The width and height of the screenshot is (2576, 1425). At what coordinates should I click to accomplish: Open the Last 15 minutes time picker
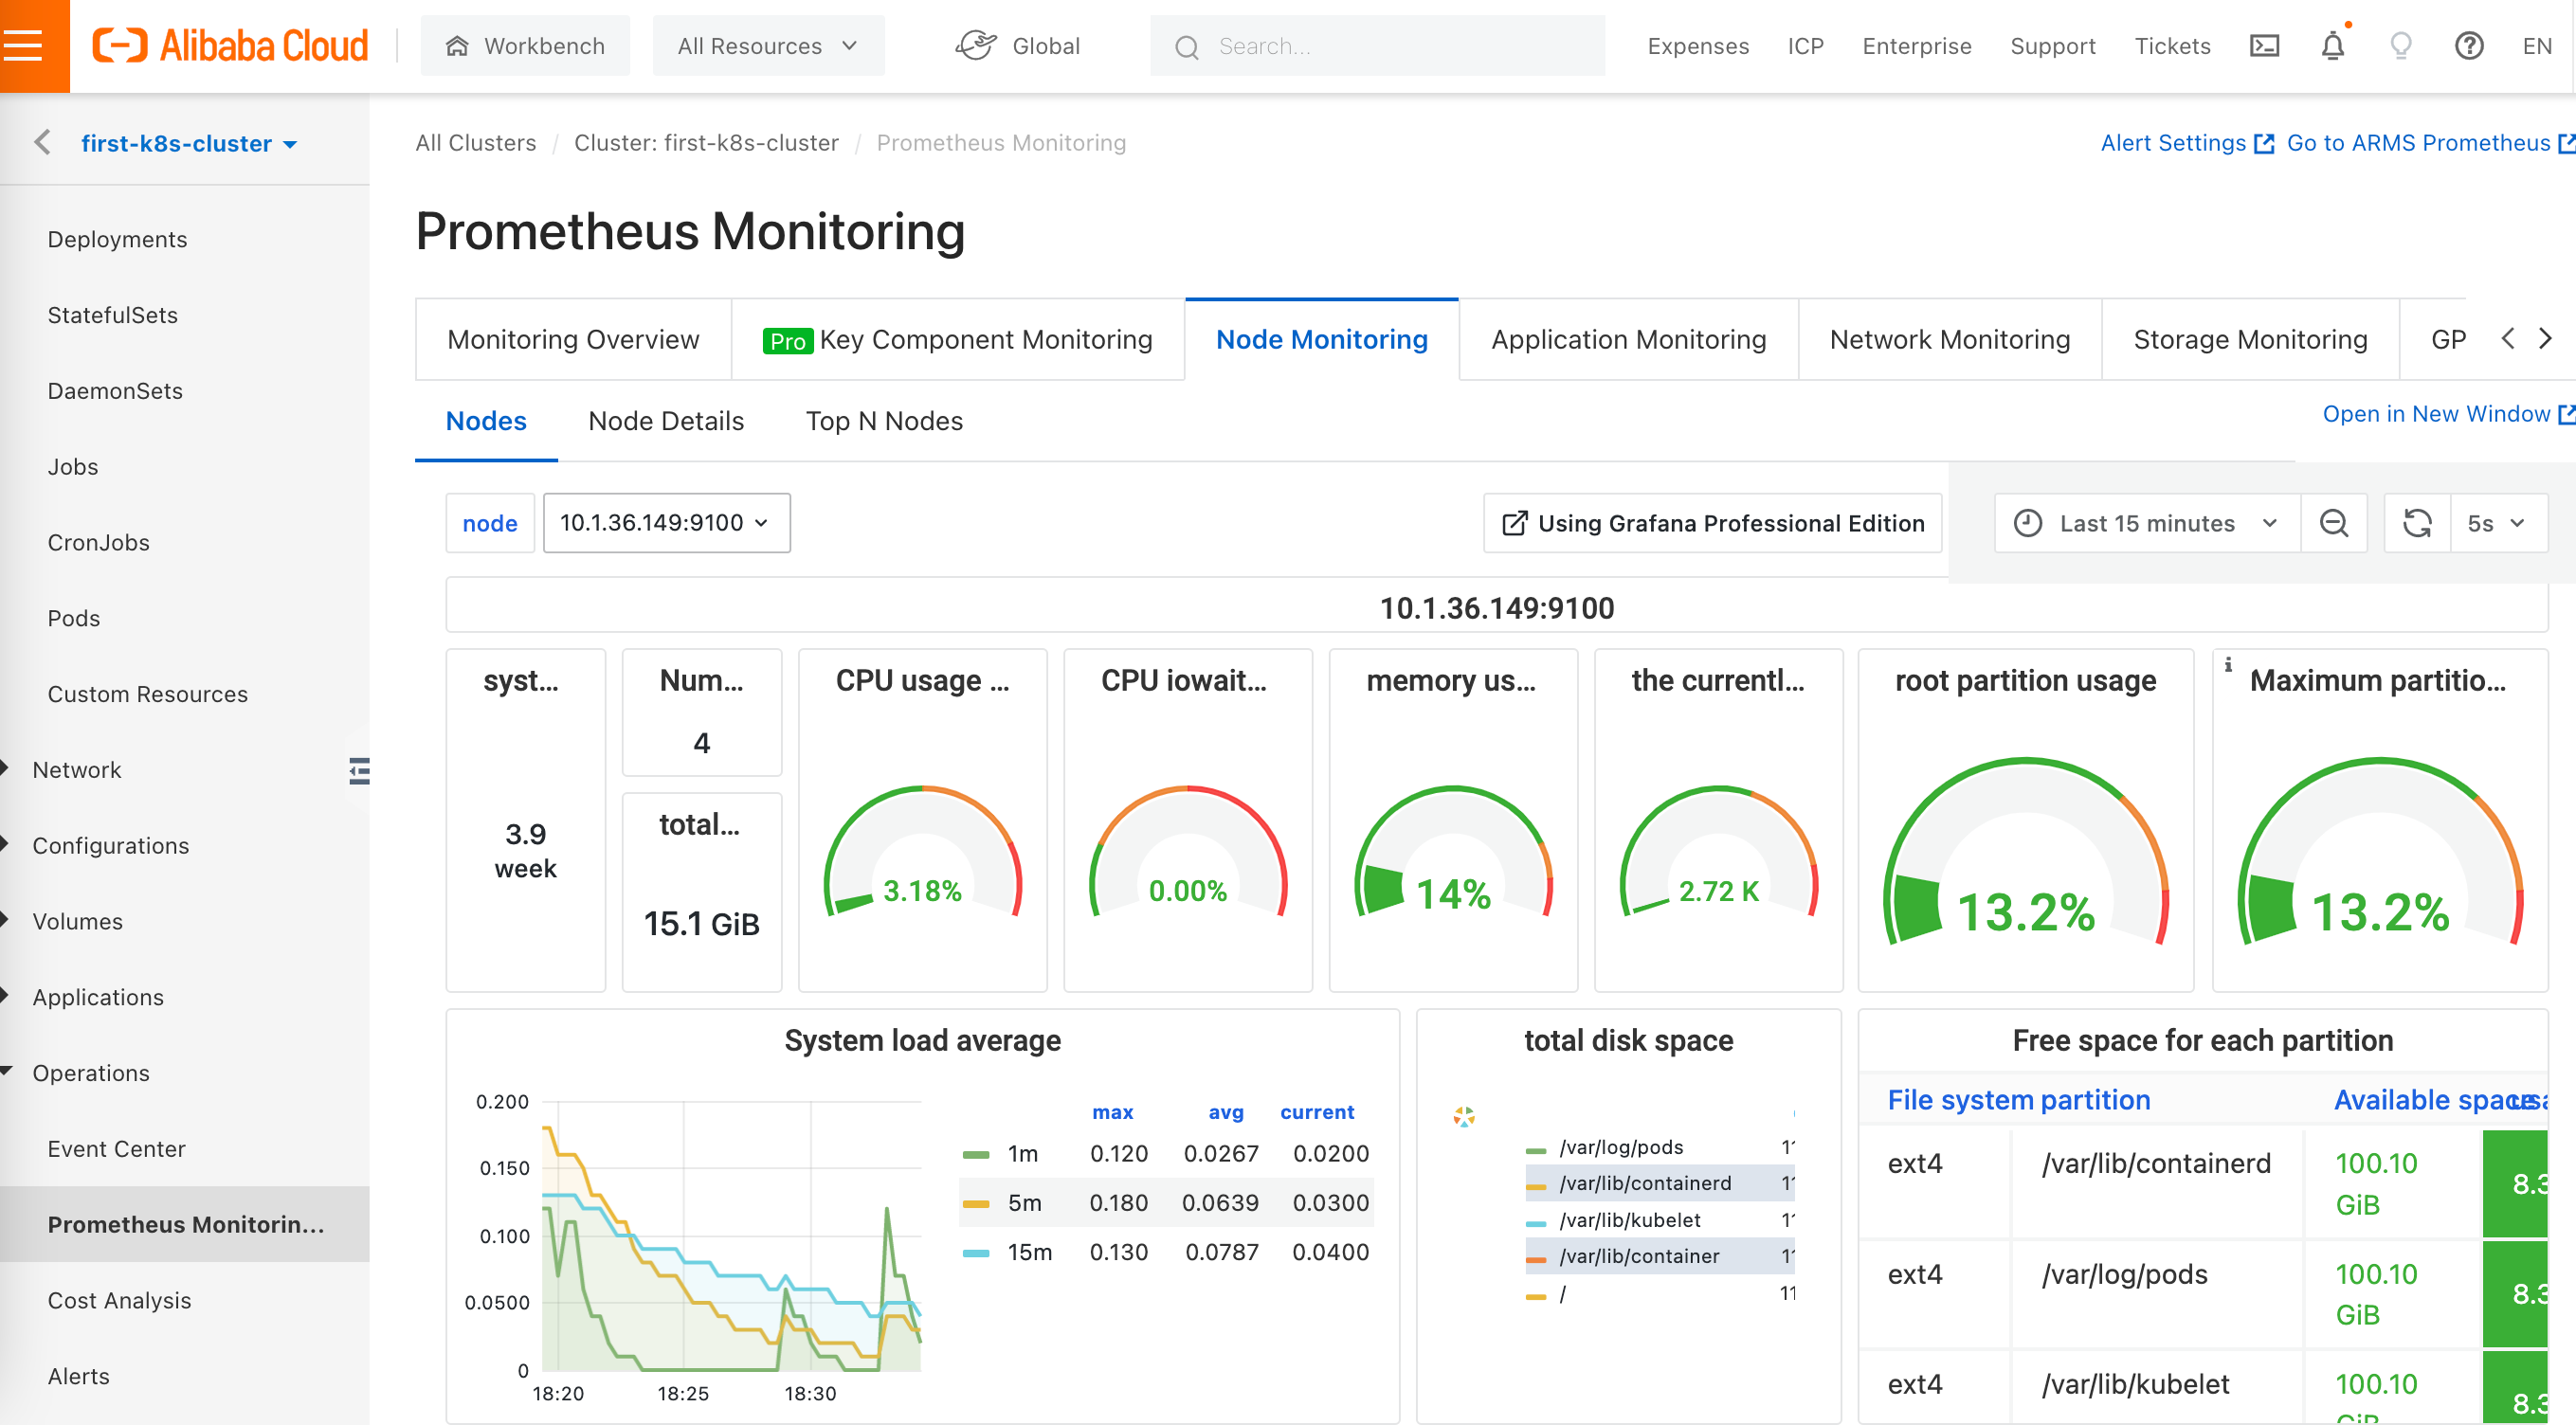pos(2146,523)
